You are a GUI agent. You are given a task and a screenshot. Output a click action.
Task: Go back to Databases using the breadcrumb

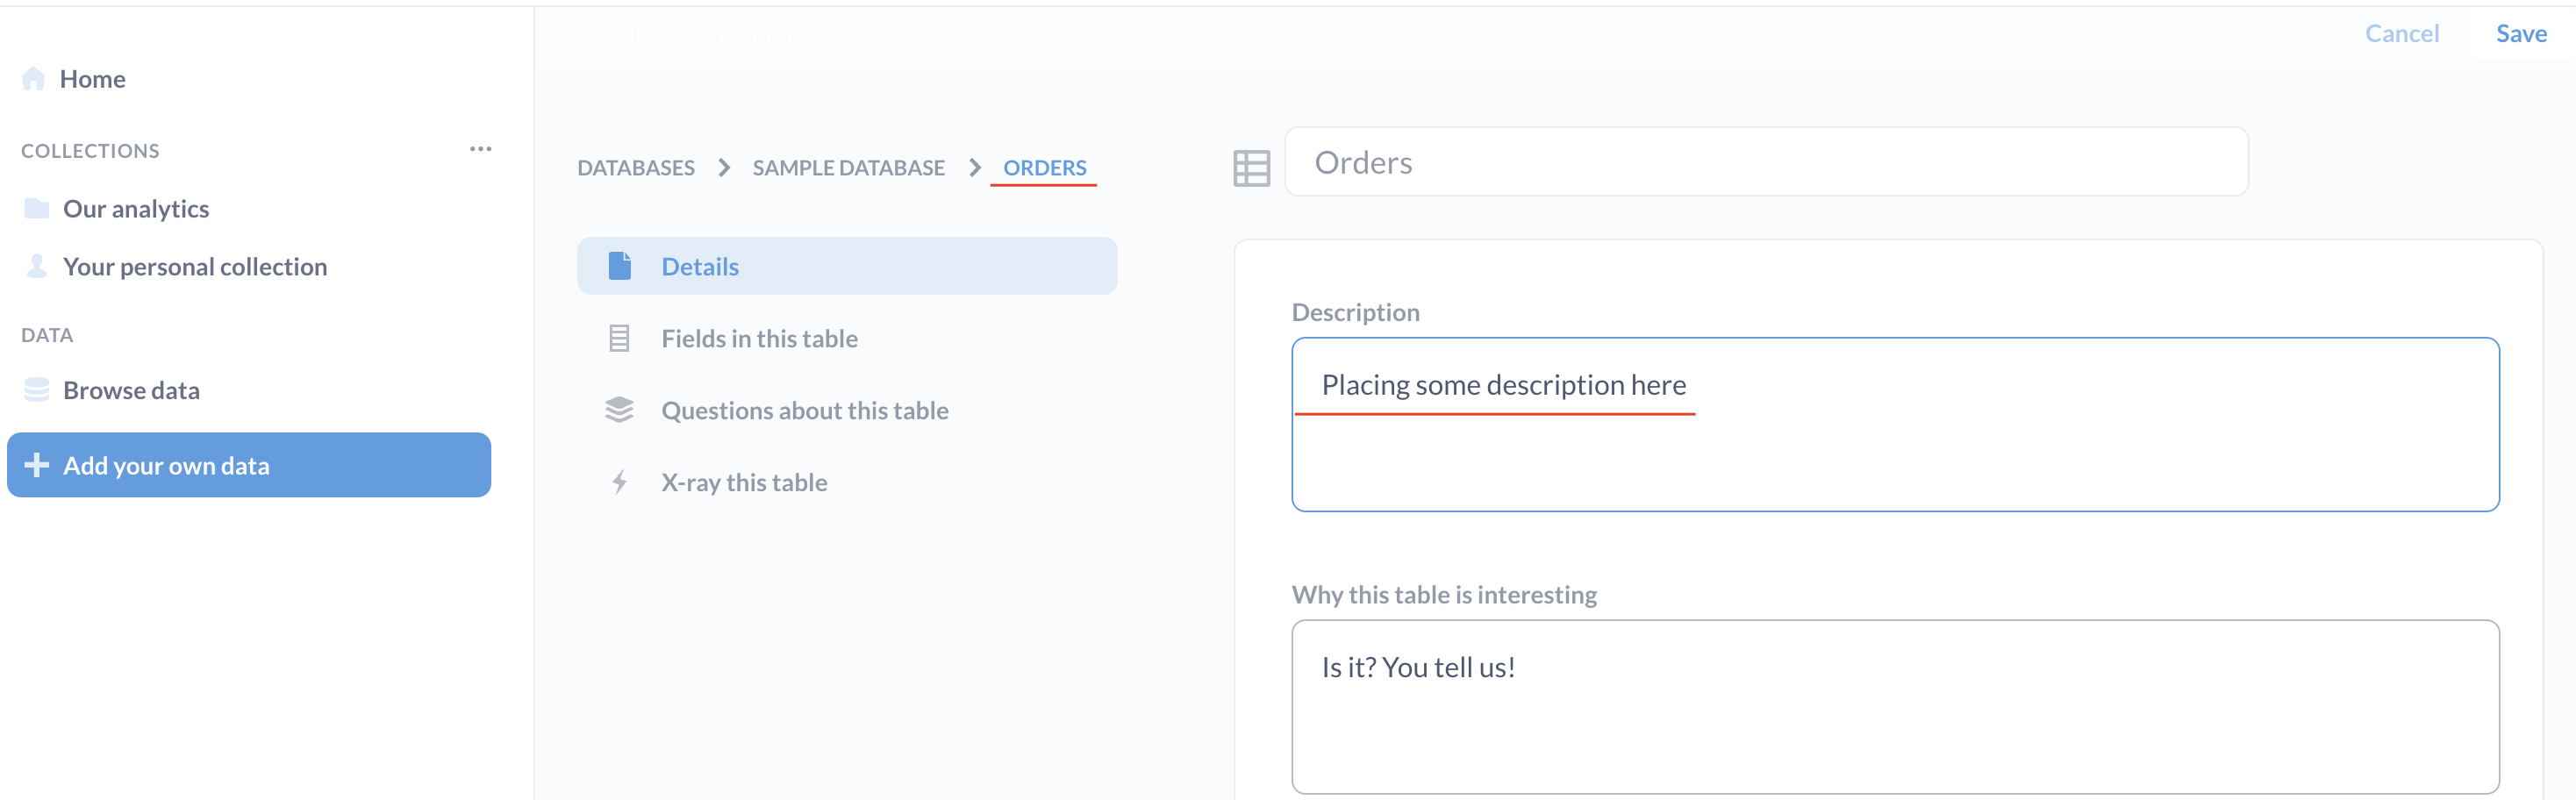(636, 167)
